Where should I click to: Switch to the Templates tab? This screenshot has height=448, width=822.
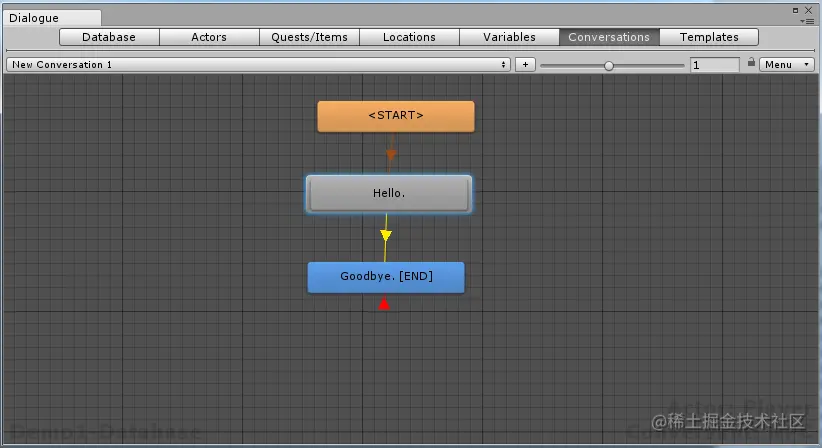click(x=709, y=37)
